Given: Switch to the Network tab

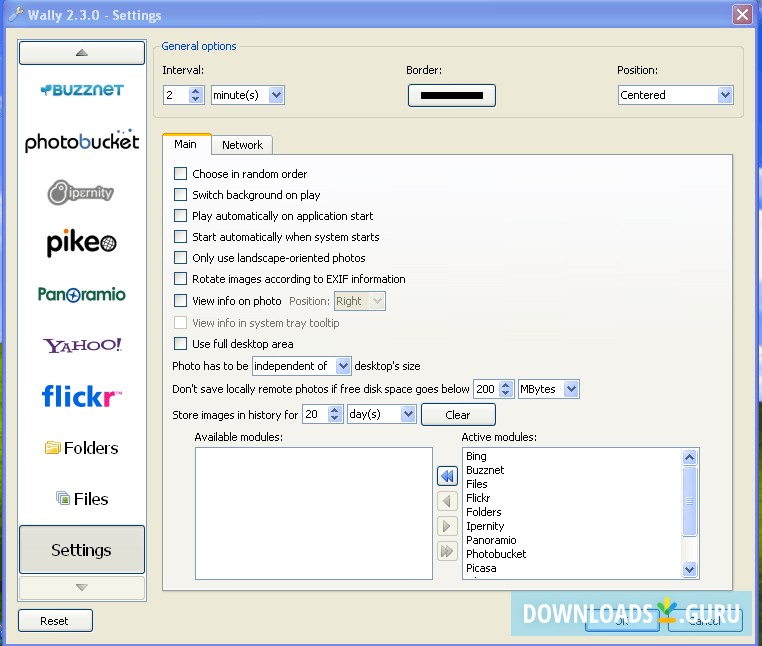Looking at the screenshot, I should point(242,145).
